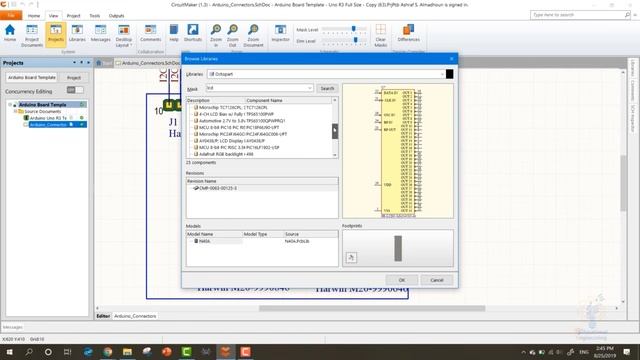Click the Search button in Browse Libraries
Screen dimensions: 640x360
point(327,88)
